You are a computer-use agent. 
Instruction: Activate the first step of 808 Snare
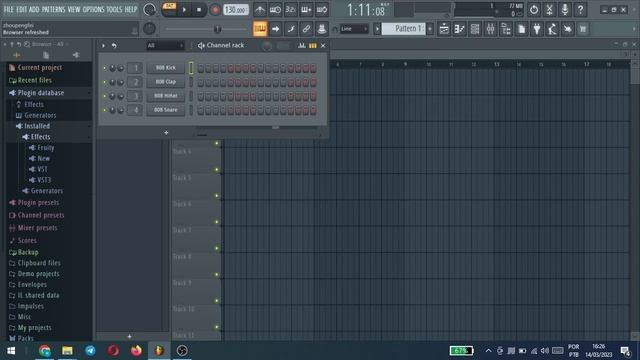pyautogui.click(x=200, y=110)
